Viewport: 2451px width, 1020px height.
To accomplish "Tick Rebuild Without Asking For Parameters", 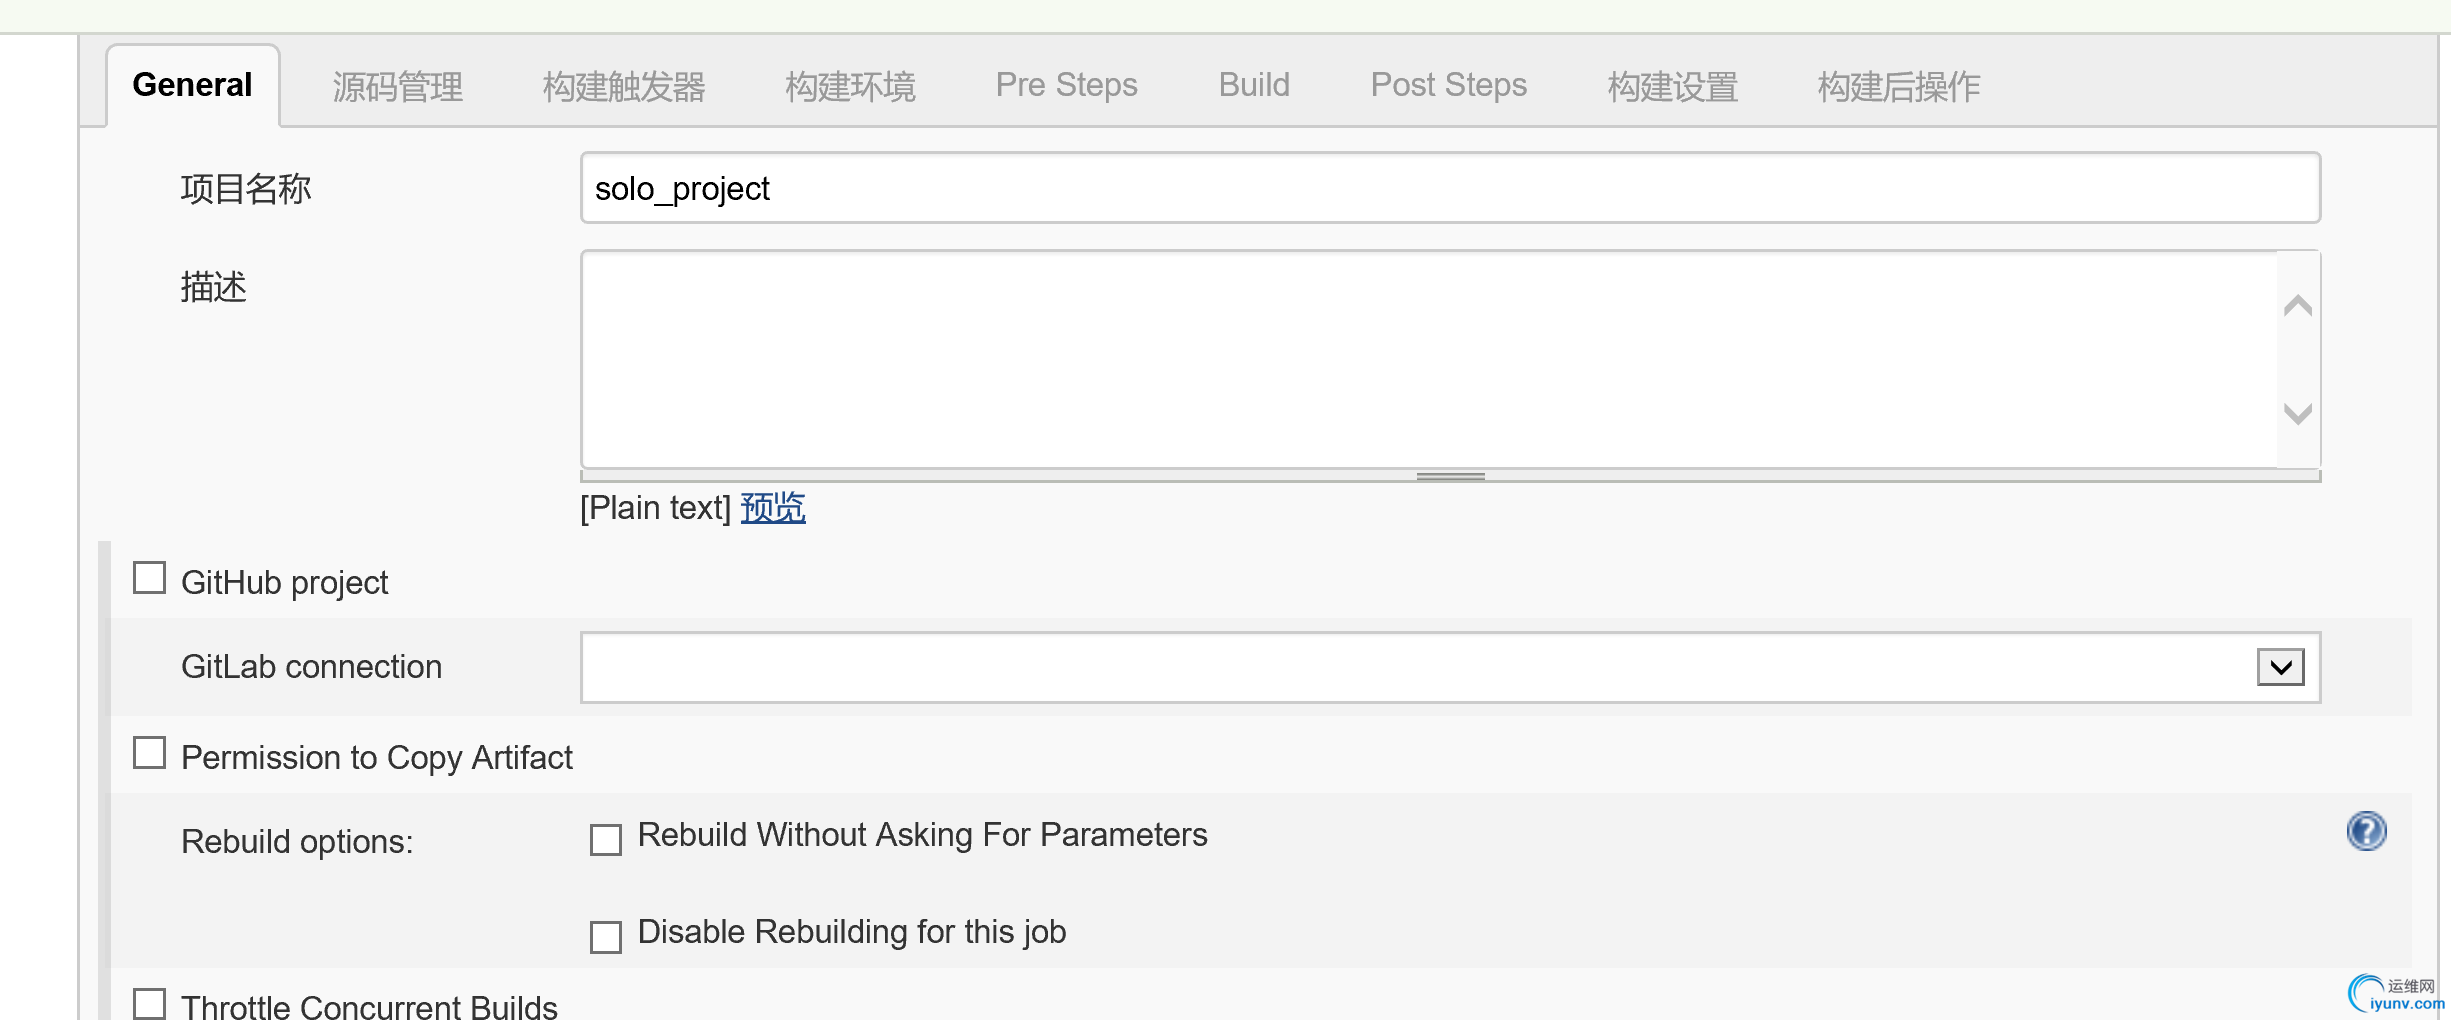I will tap(606, 839).
